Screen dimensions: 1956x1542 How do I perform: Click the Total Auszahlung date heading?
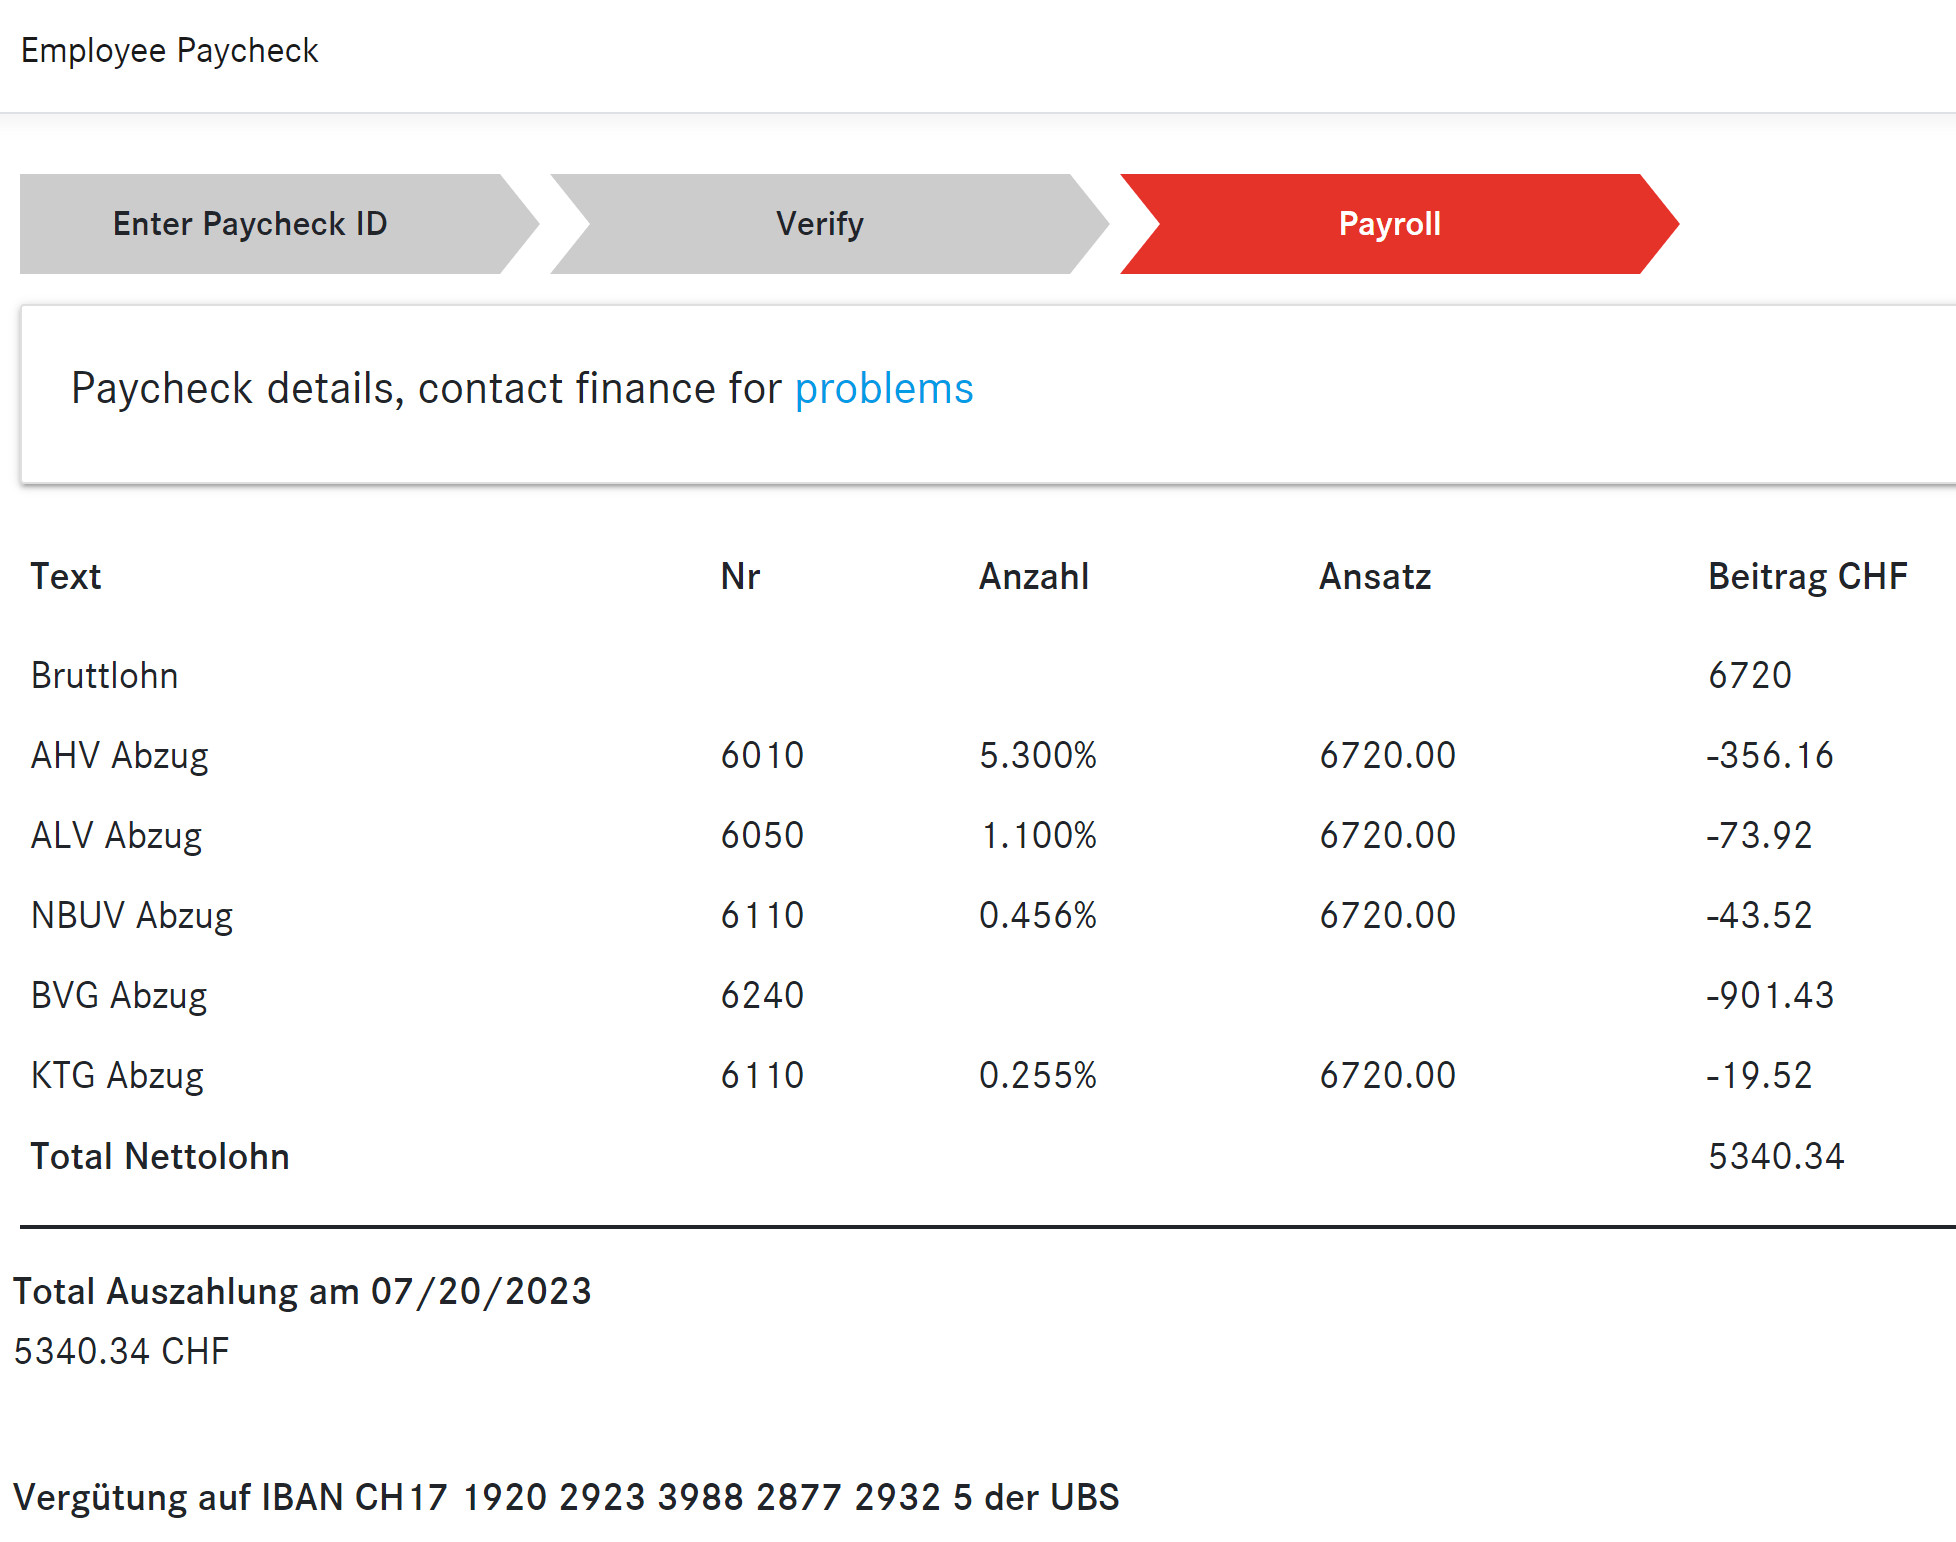302,1292
